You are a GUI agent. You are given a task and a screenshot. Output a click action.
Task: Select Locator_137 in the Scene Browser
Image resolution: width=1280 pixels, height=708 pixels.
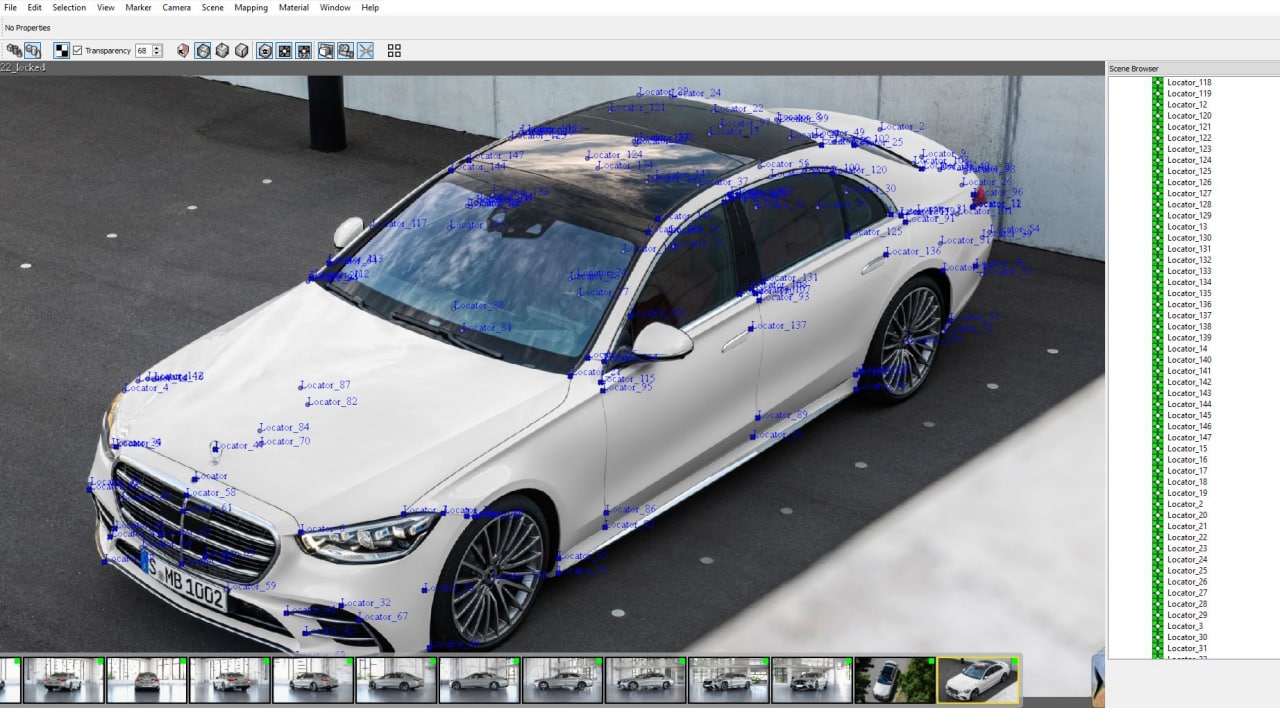[1189, 315]
